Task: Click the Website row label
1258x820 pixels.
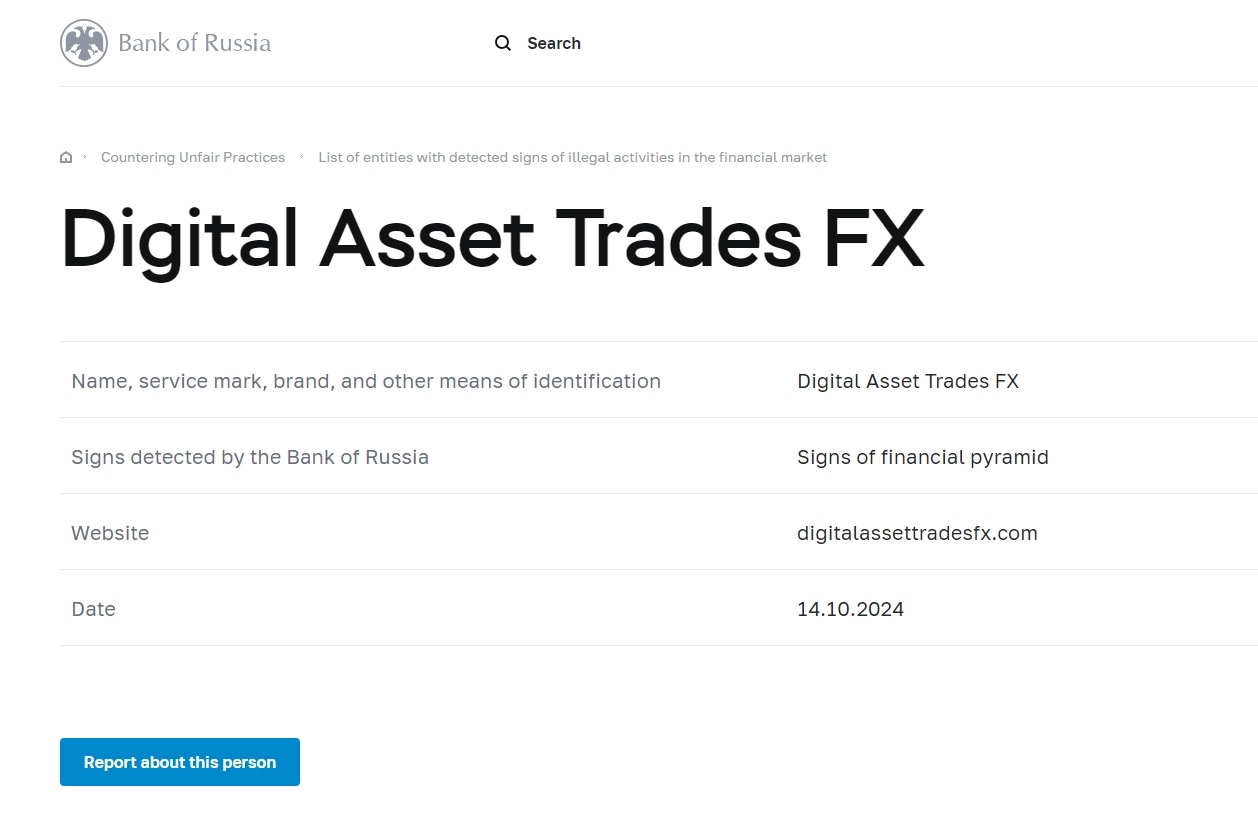Action: (110, 533)
